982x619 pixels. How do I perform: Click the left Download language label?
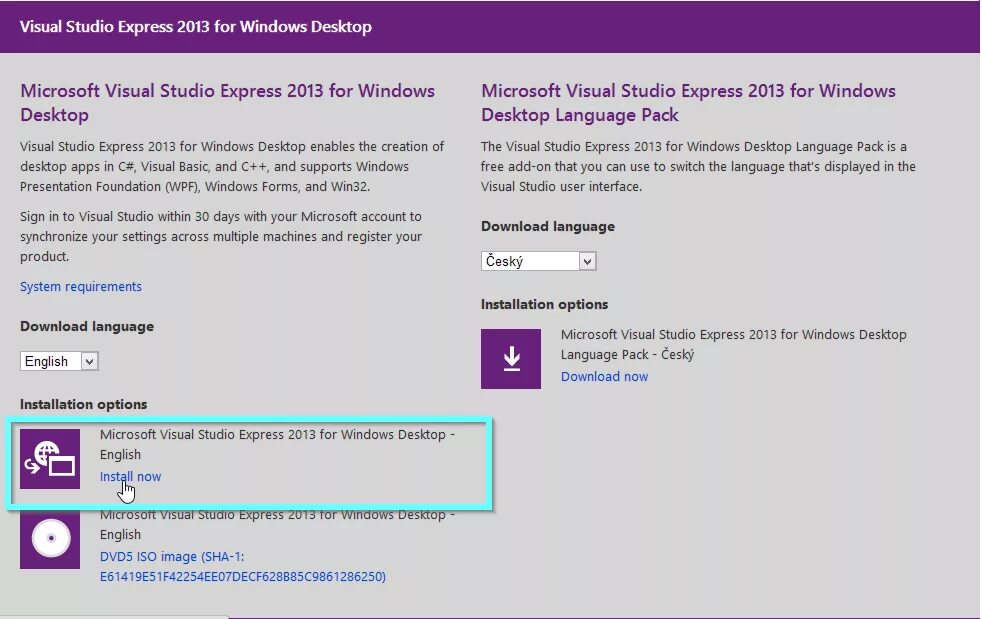click(87, 326)
